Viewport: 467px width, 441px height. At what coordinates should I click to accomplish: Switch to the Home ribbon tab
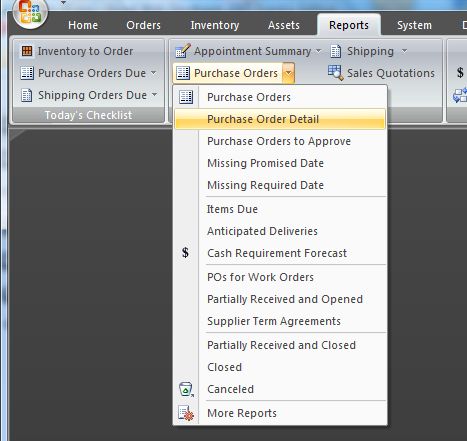coord(83,25)
